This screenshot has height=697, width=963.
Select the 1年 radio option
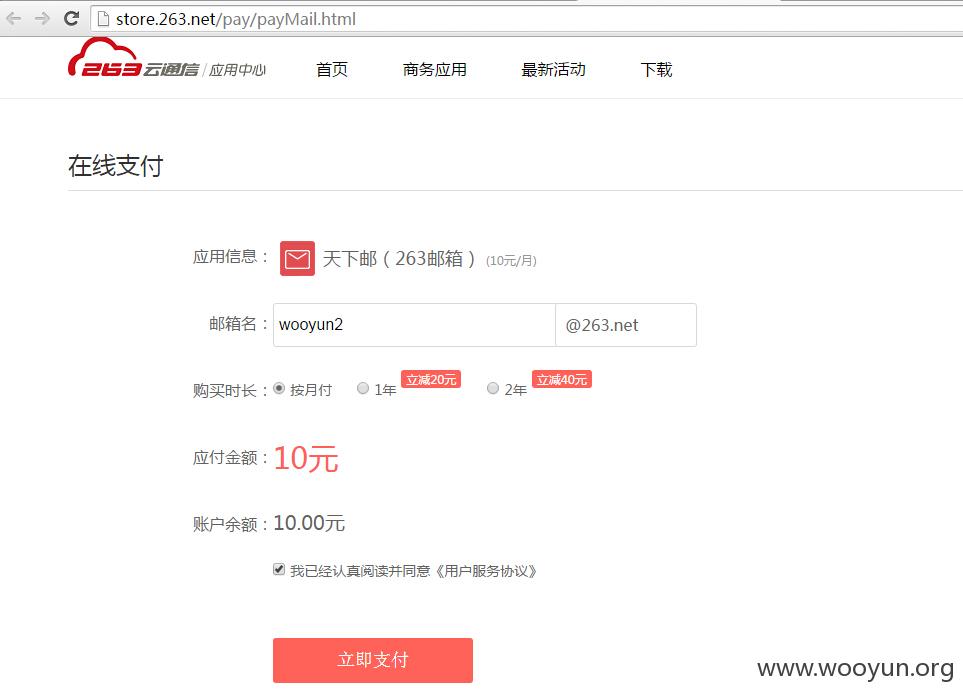[363, 388]
